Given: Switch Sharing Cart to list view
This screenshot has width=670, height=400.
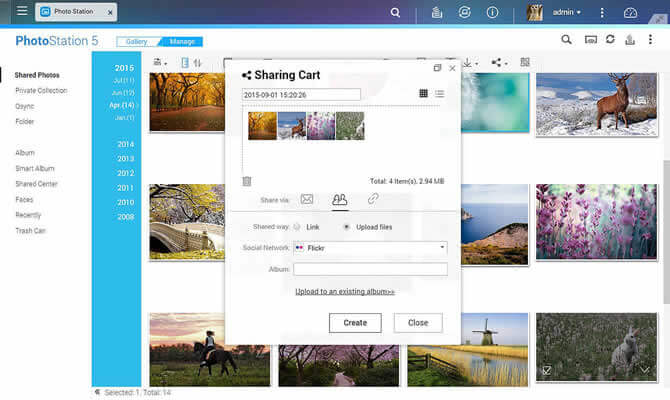Looking at the screenshot, I should click(439, 94).
